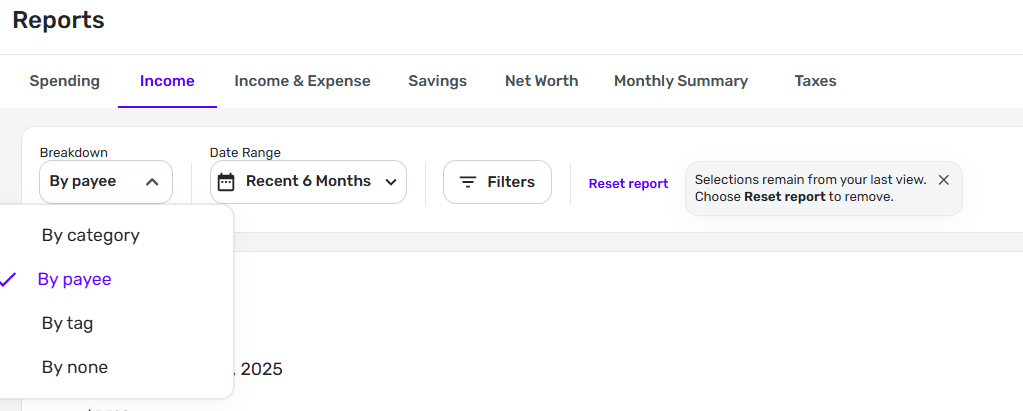Click the Reset report link

pyautogui.click(x=628, y=184)
